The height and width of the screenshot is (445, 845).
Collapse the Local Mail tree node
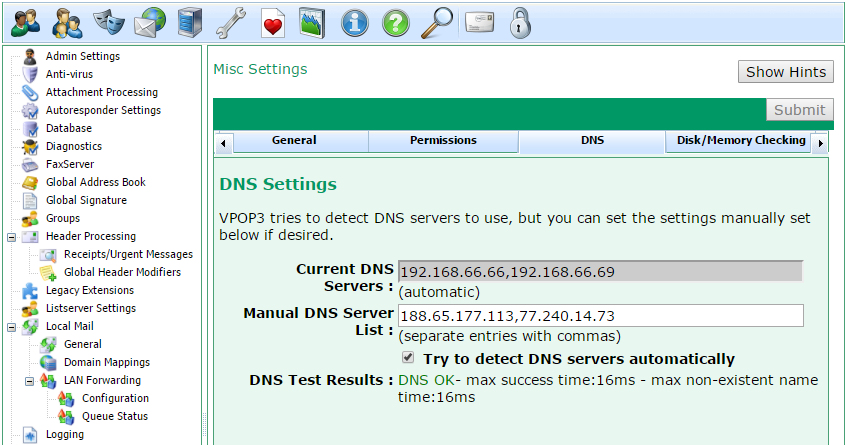point(12,327)
